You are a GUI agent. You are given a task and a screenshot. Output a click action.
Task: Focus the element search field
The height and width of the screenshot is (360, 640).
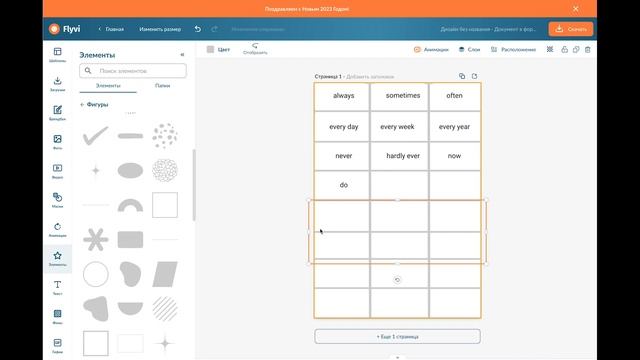click(x=133, y=71)
